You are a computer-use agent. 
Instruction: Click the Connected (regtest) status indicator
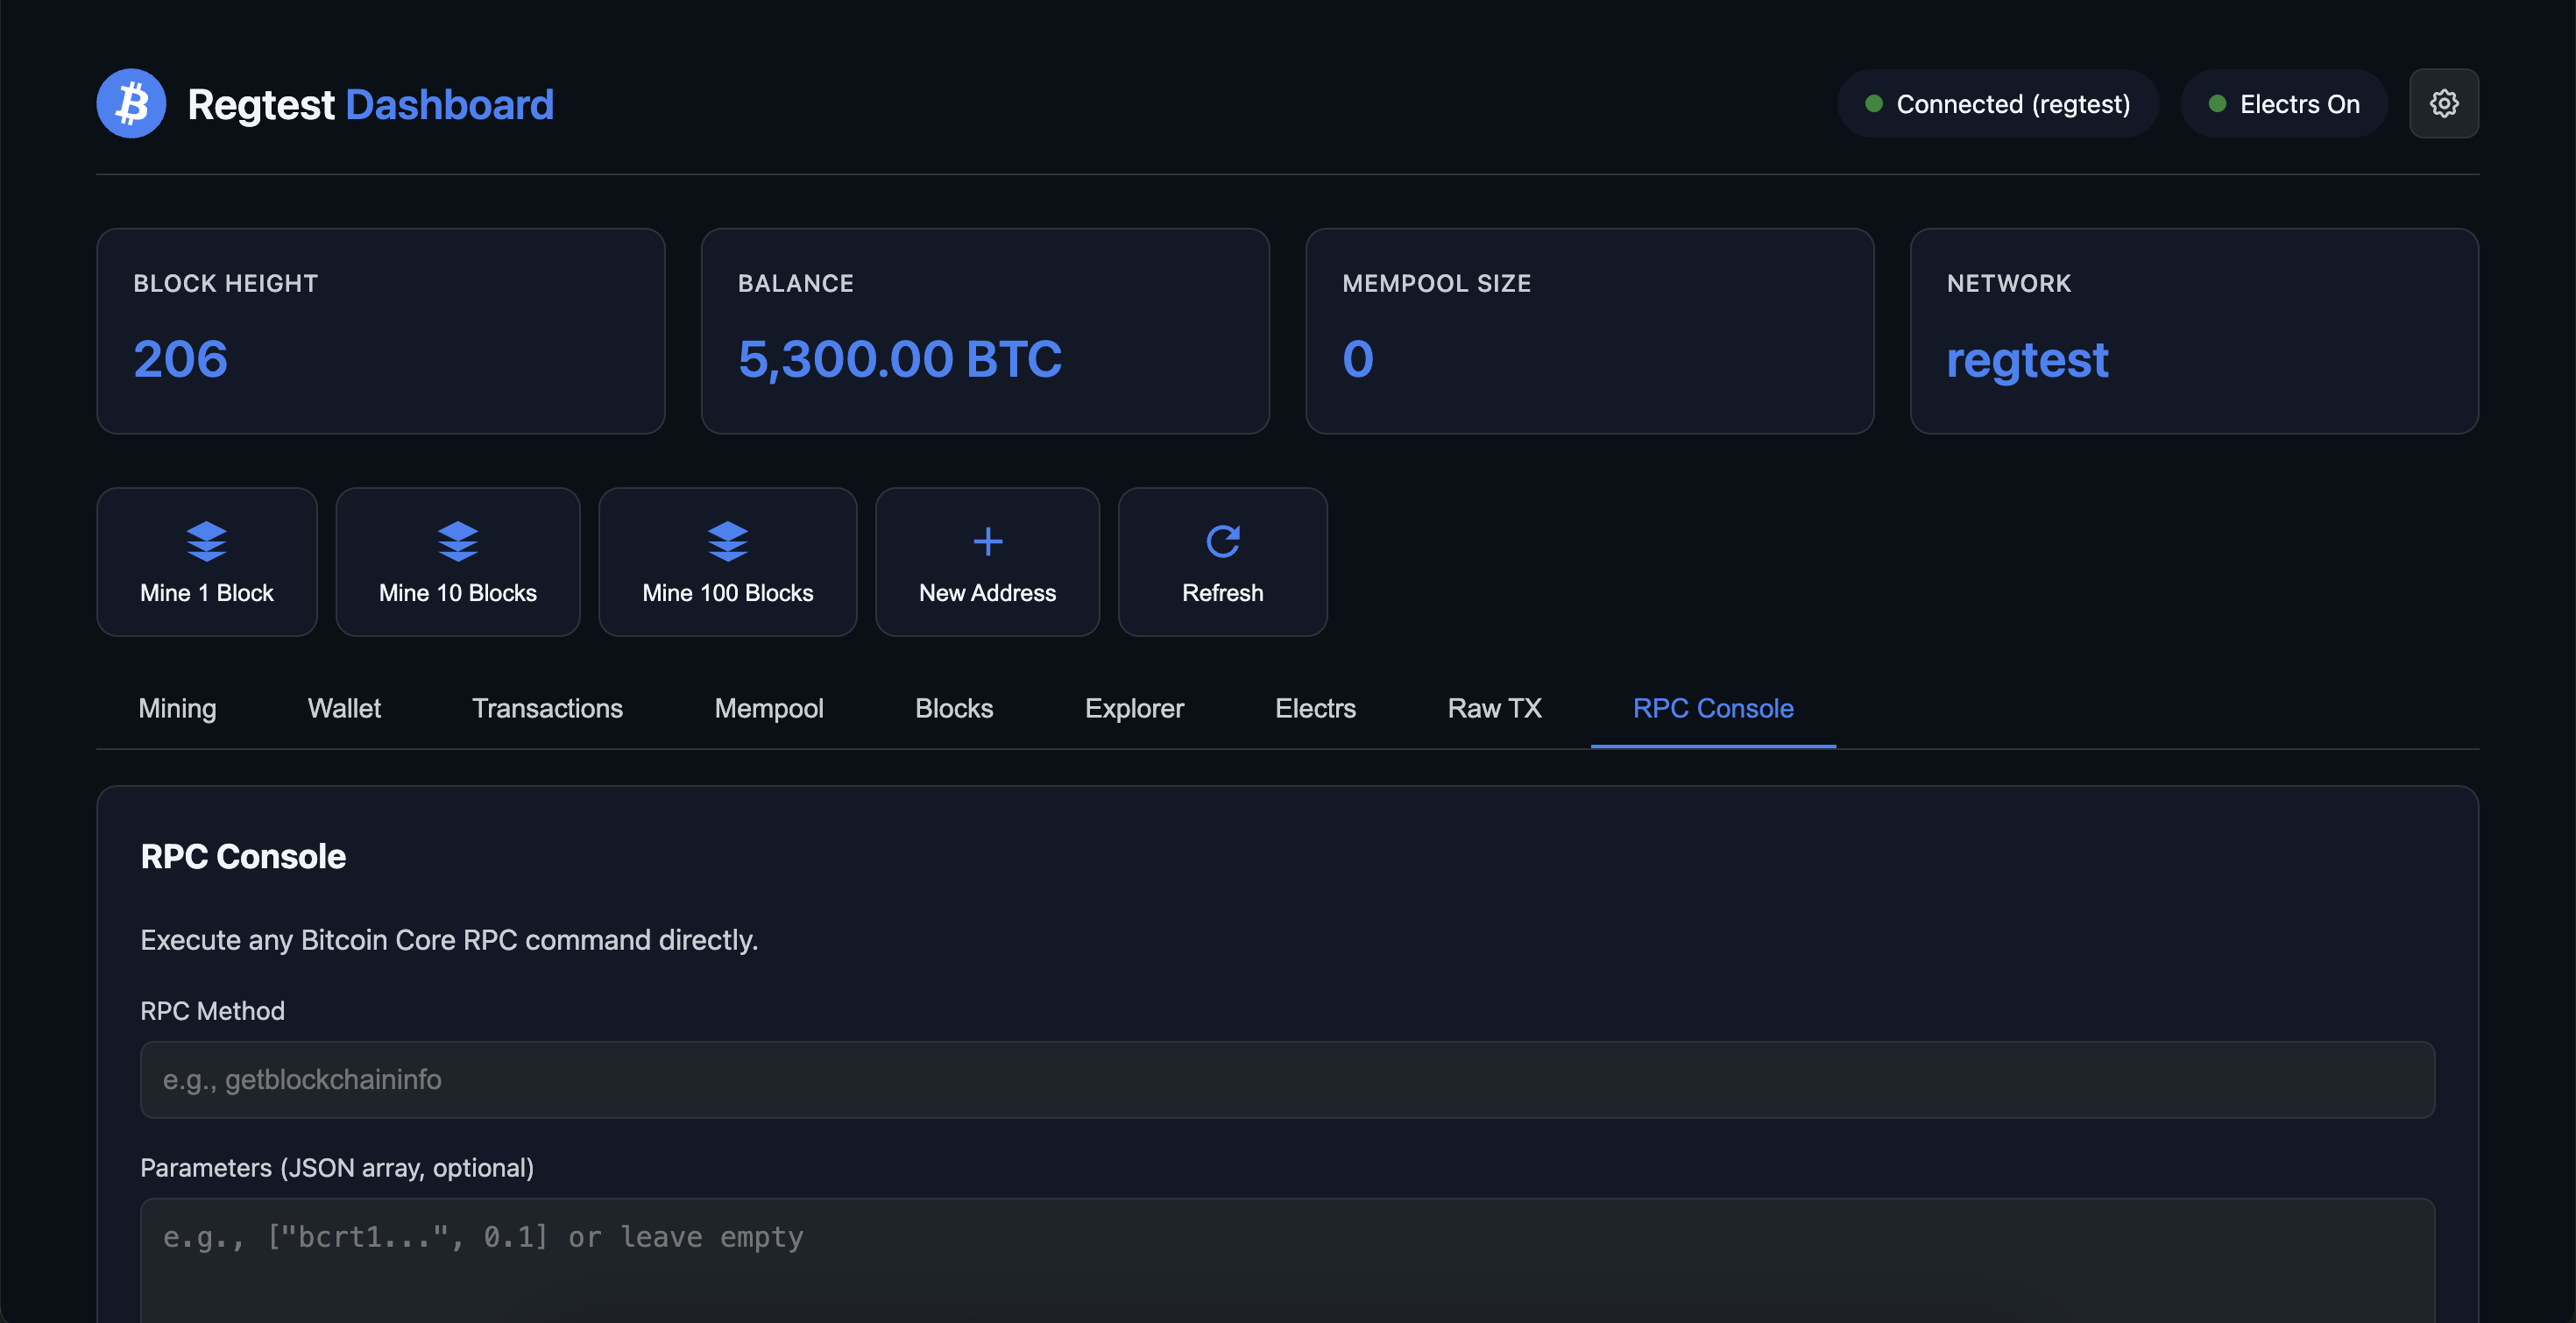1997,104
